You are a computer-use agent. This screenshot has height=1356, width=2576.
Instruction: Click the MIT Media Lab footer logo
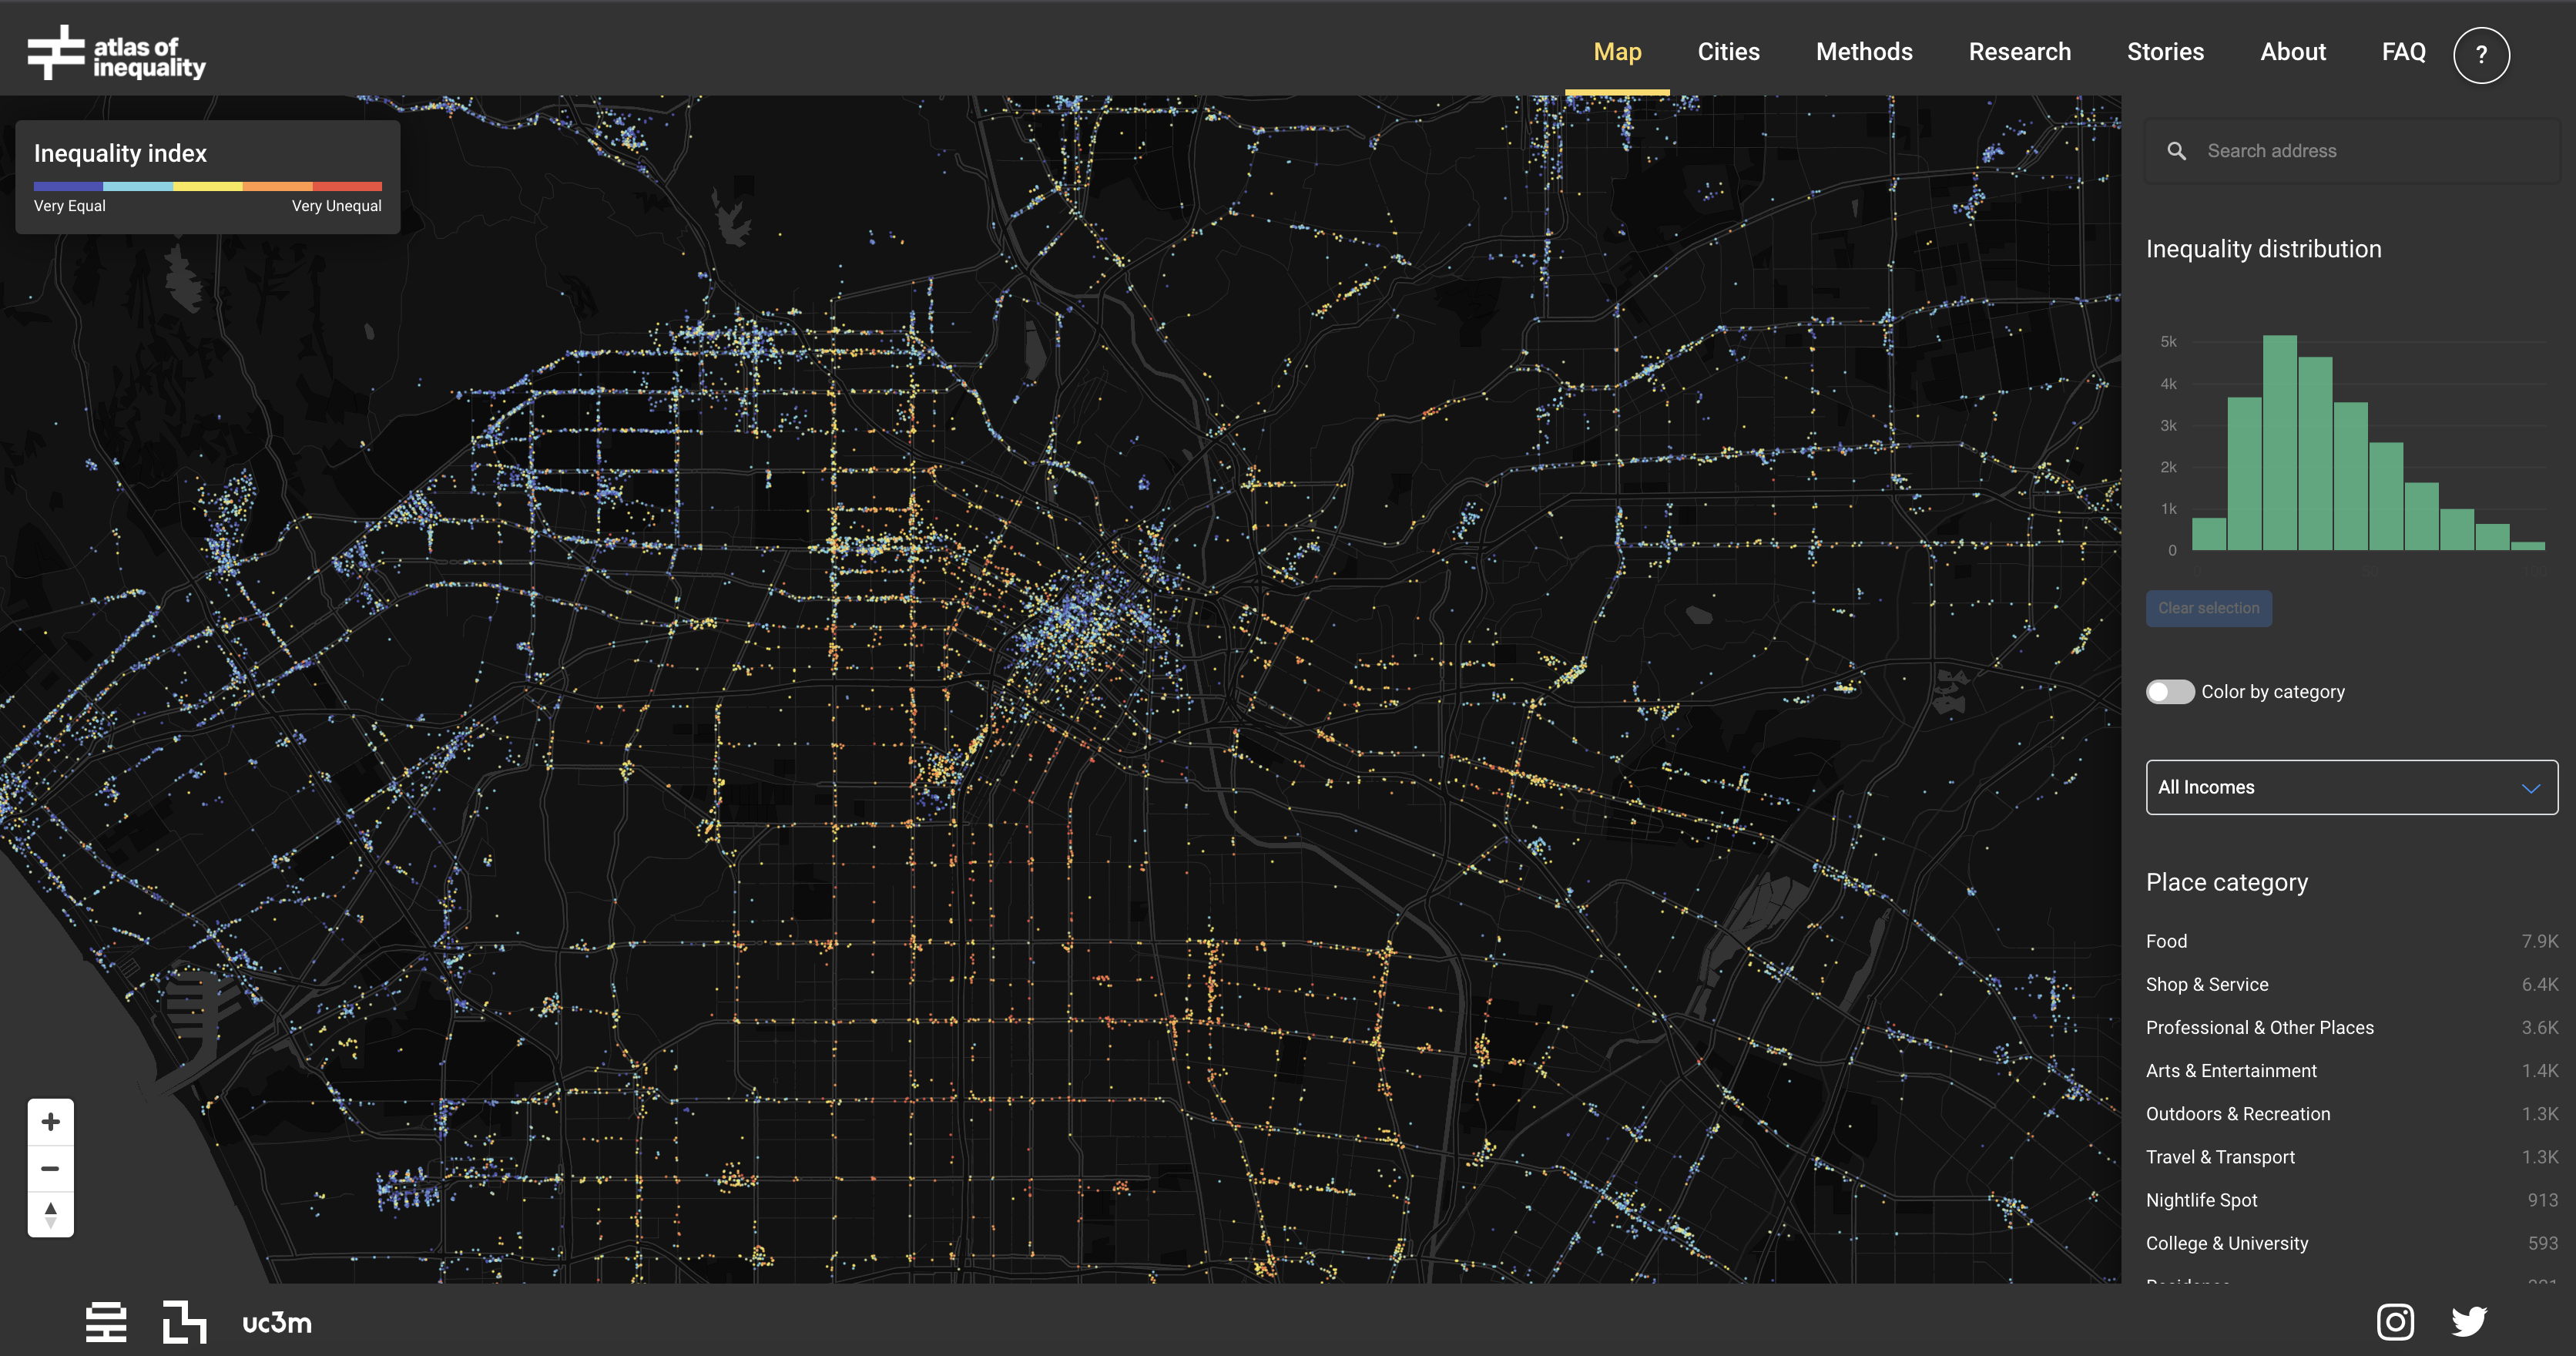185,1322
